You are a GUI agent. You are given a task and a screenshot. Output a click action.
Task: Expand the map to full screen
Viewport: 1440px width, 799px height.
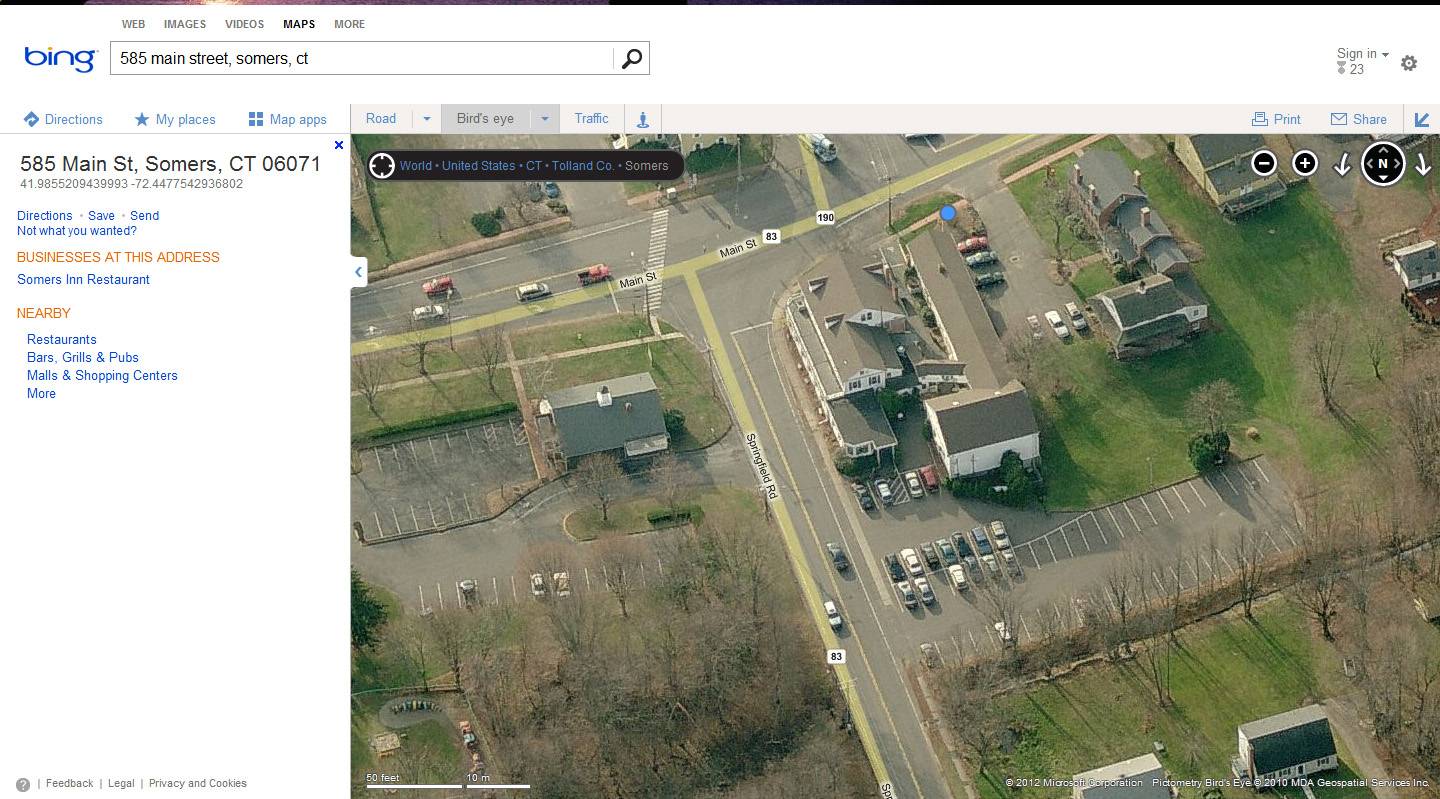coord(1422,118)
